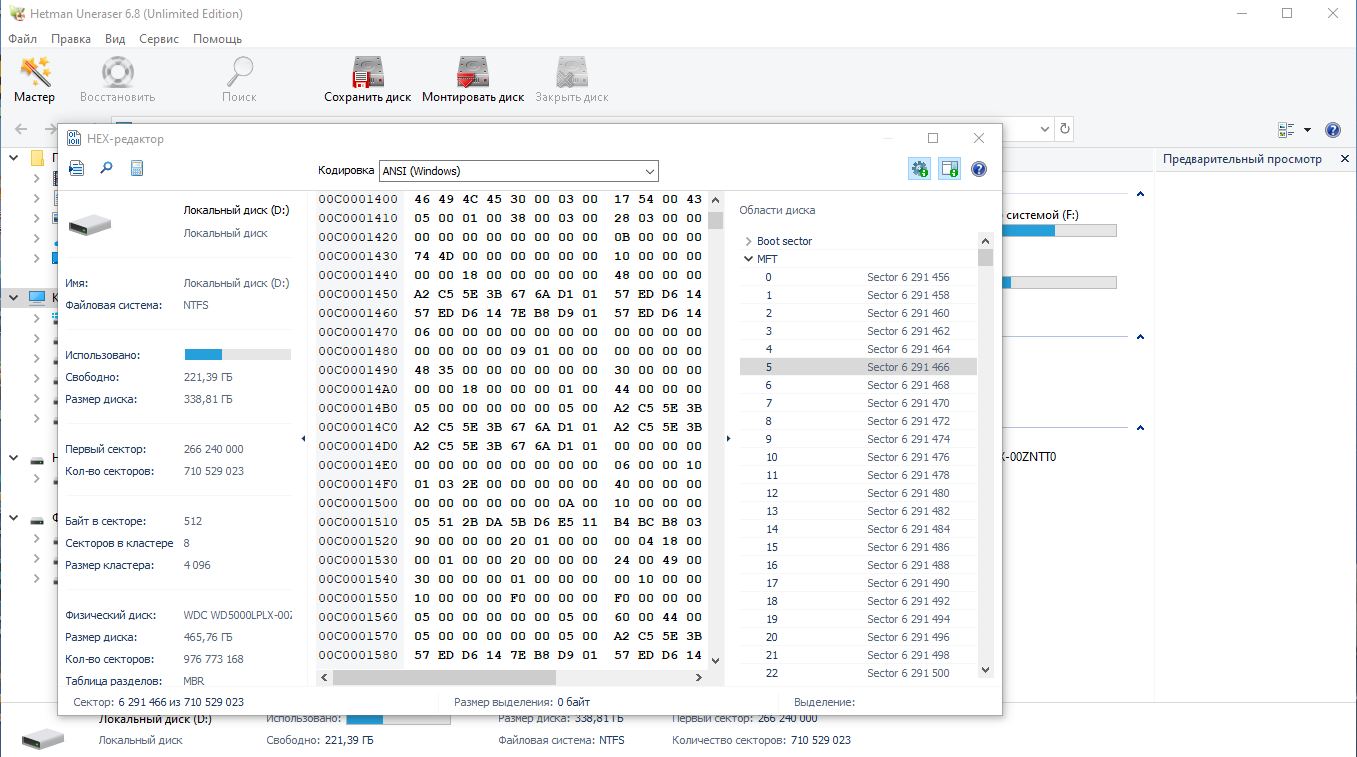Viewport: 1357px width, 757px height.
Task: Open the Вид menu
Action: point(115,39)
